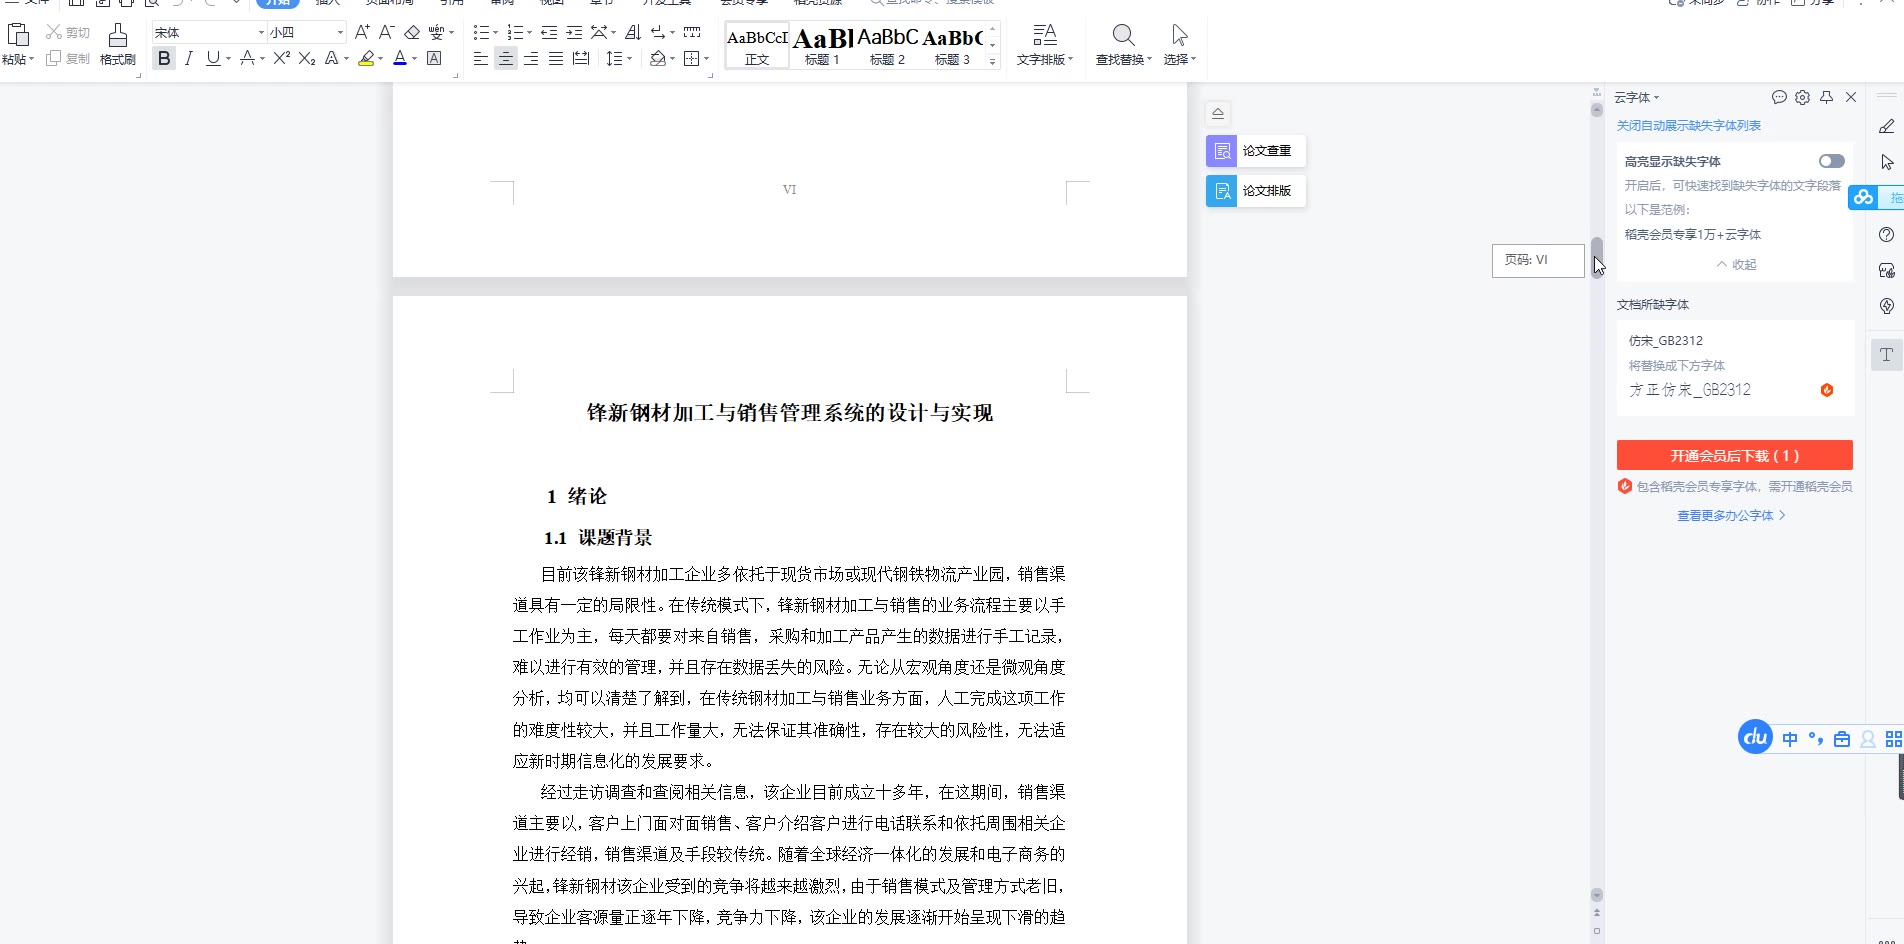Toggle center alignment button
This screenshot has width=1904, height=944.
[506, 59]
